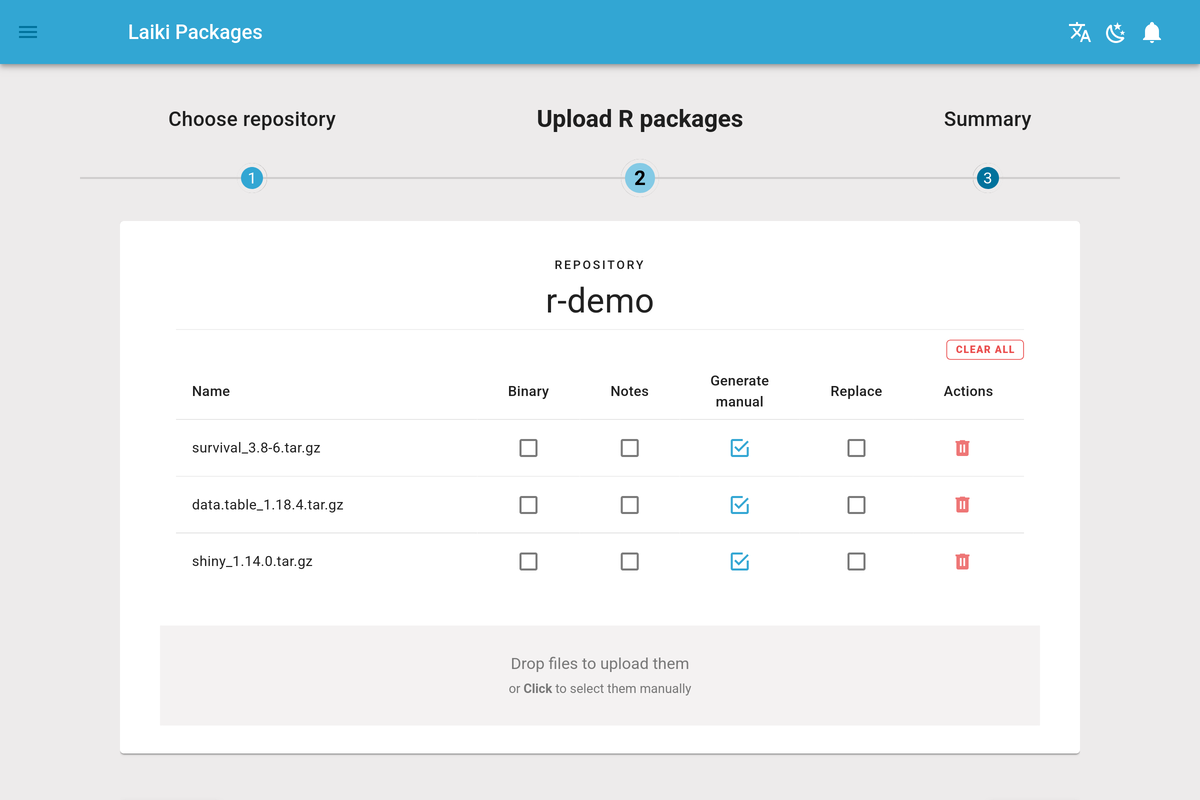Uncheck Generate manual for survival_3.8-6.tar.gz
The width and height of the screenshot is (1200, 800).
[739, 448]
